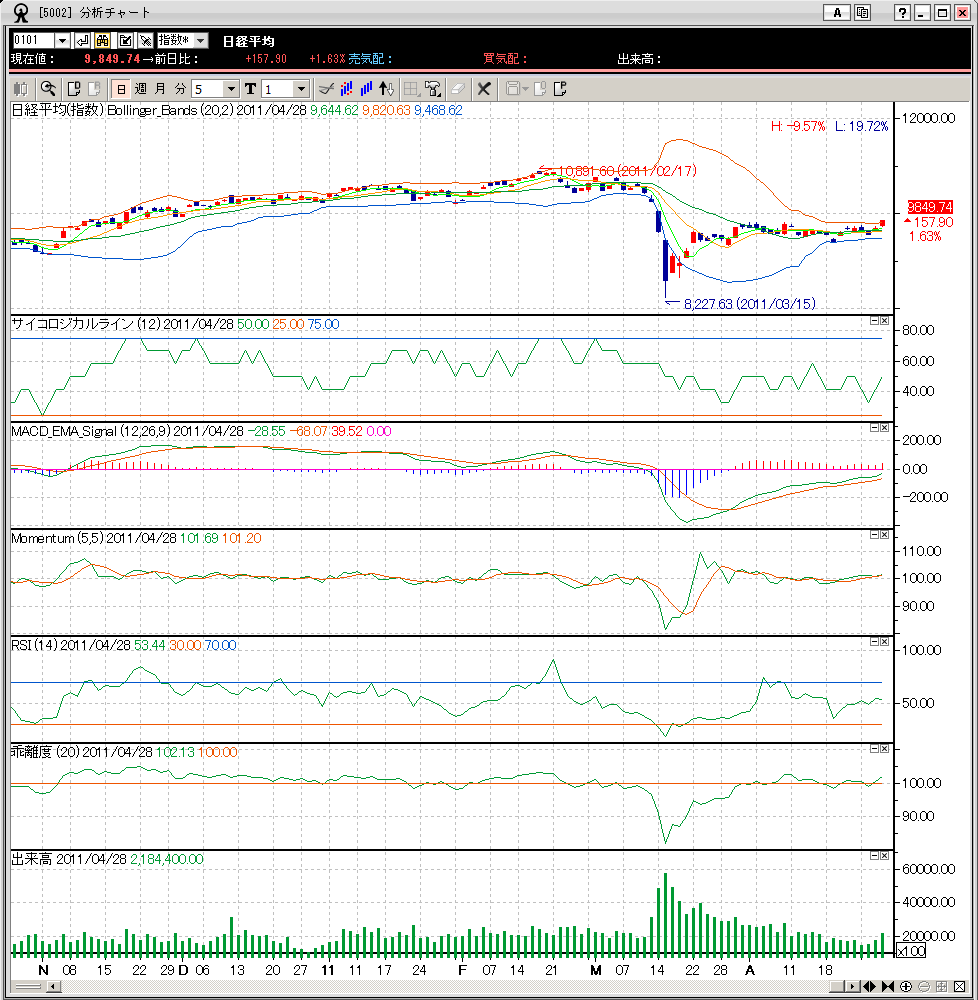978x1000 pixels.
Task: Click the binoculars search icon
Action: pos(102,40)
